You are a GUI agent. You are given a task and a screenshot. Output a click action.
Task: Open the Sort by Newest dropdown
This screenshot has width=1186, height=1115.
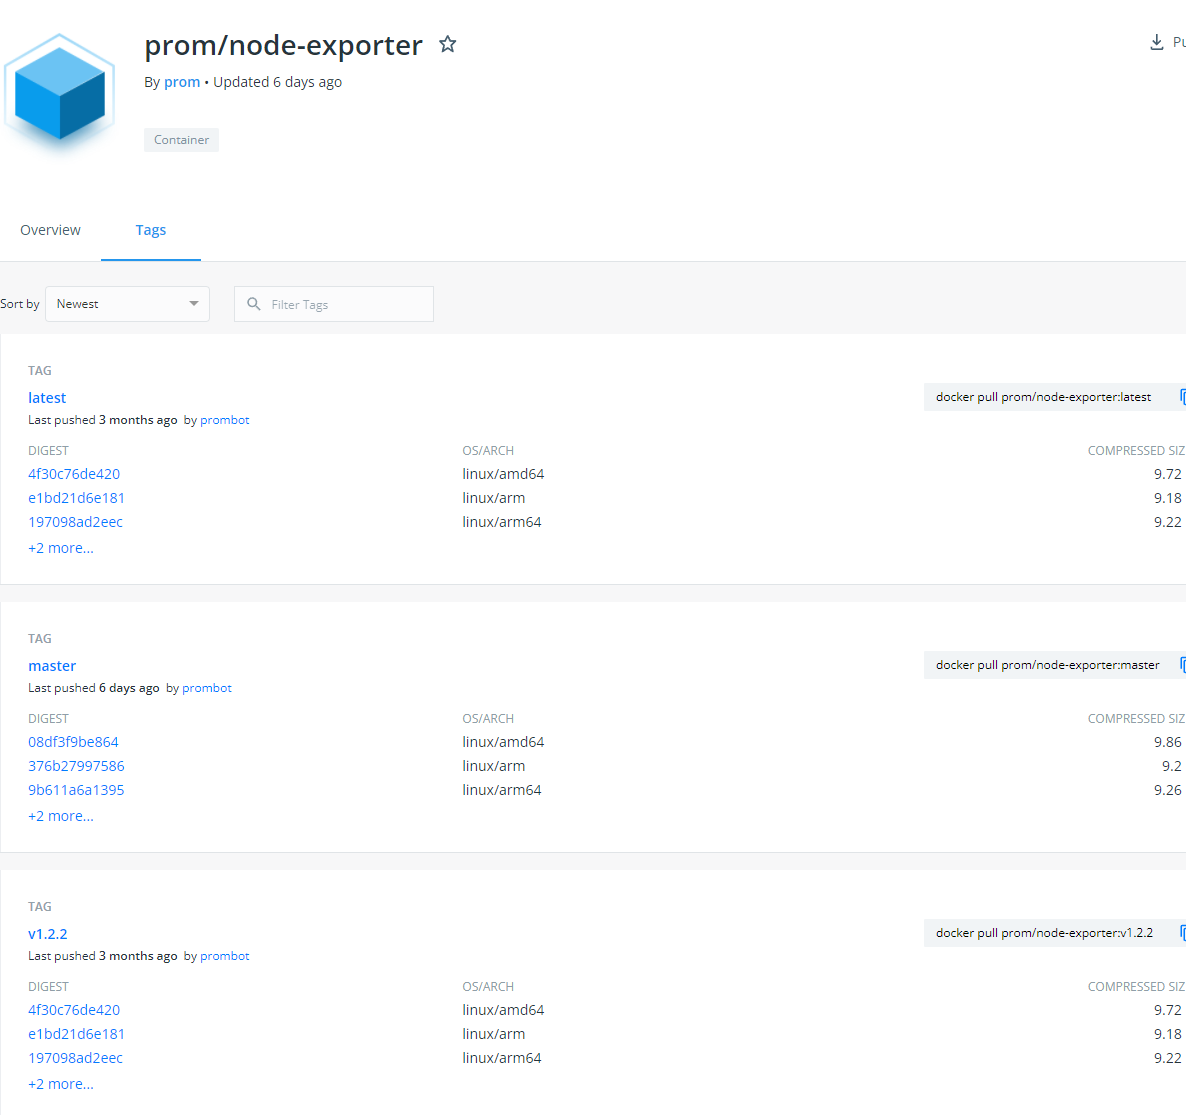click(128, 304)
